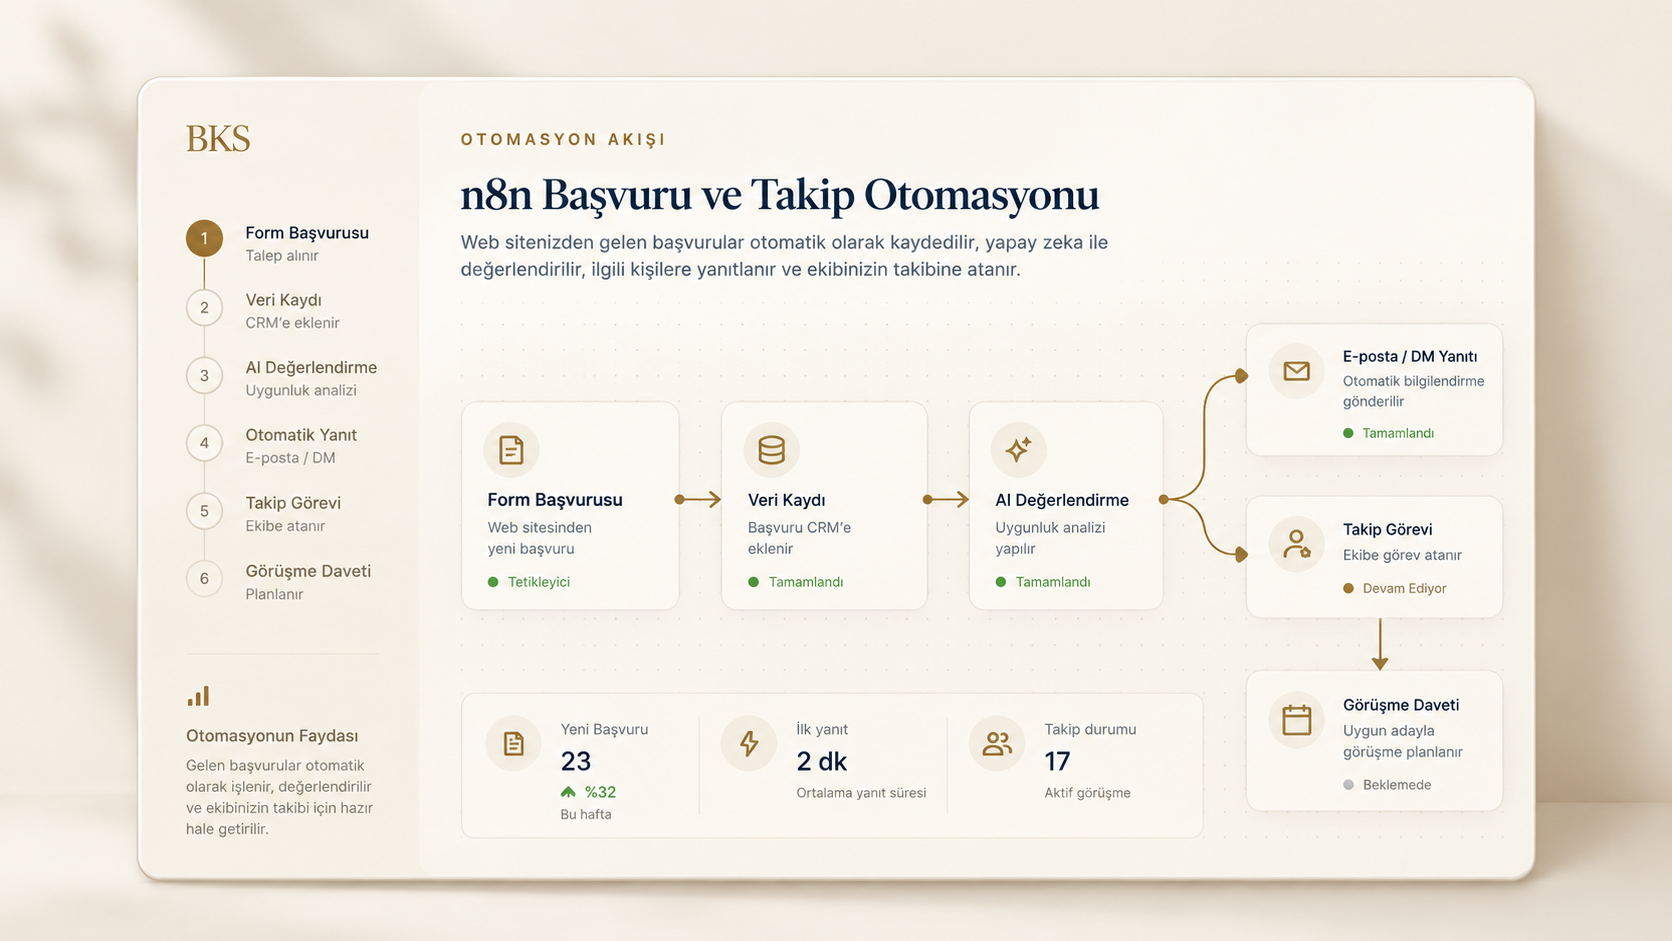The image size is (1672, 941).
Task: Select step 4 circle for Otomatik Yanıt
Action: [204, 443]
